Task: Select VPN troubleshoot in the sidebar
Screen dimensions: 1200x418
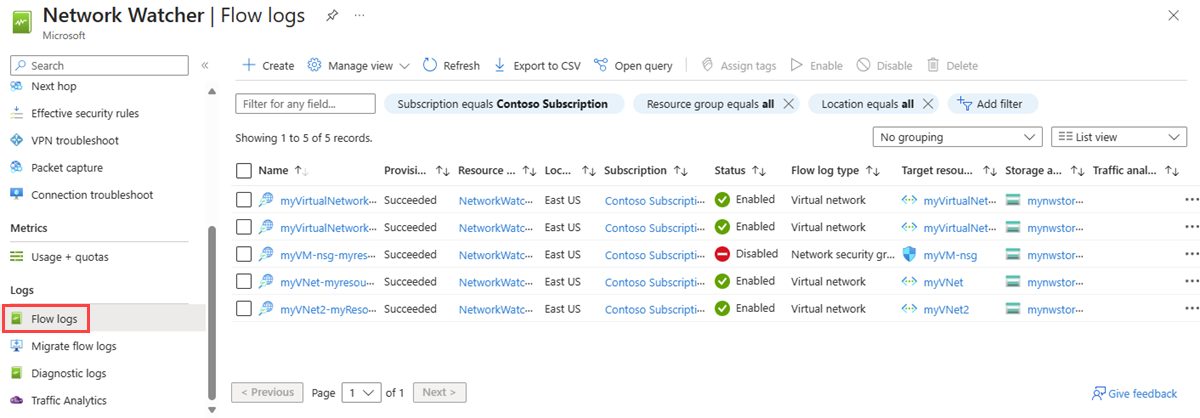Action: (x=75, y=140)
